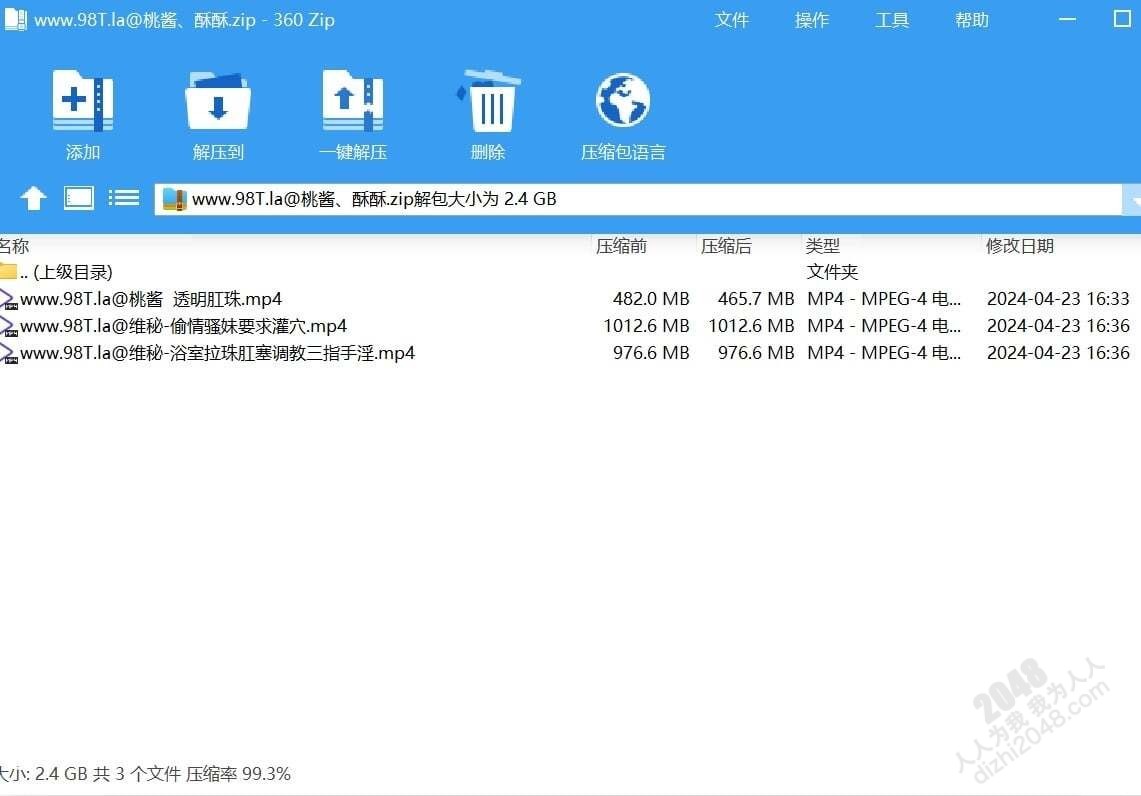Click the 删除 (Delete) trash icon
This screenshot has height=796, width=1141.
tap(488, 101)
